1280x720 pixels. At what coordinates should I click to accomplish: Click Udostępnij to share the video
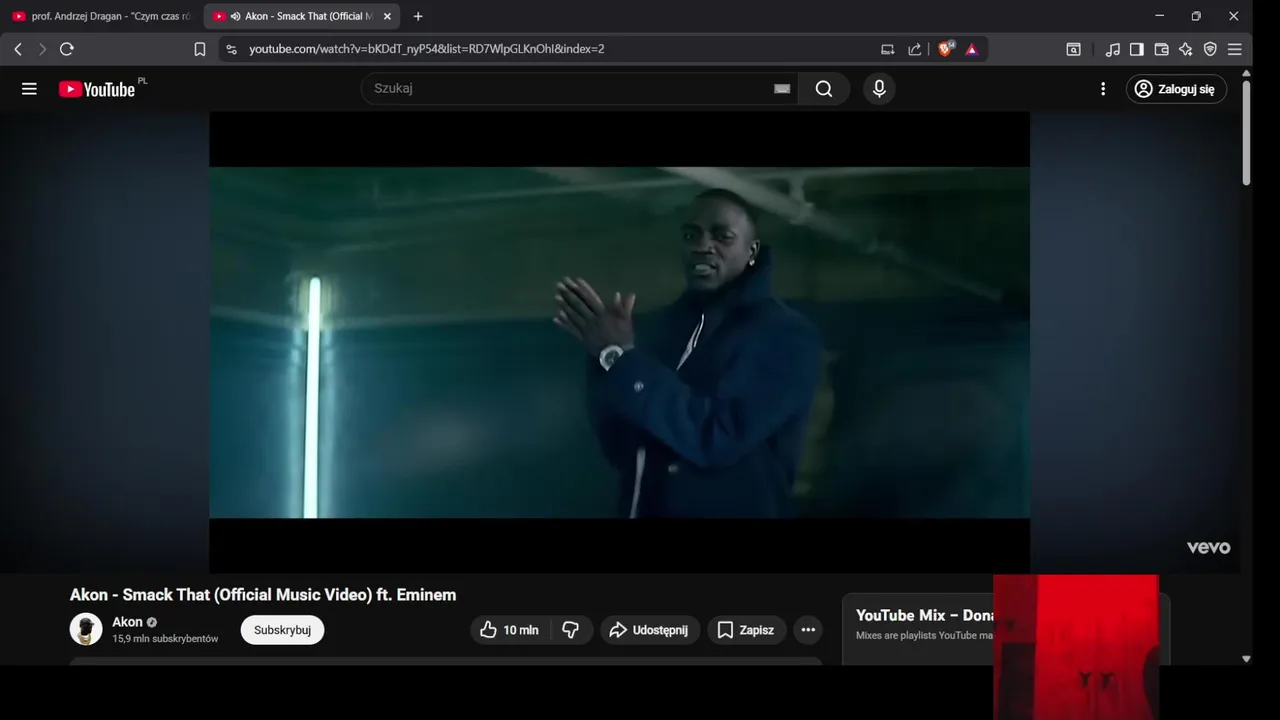pyautogui.click(x=650, y=630)
